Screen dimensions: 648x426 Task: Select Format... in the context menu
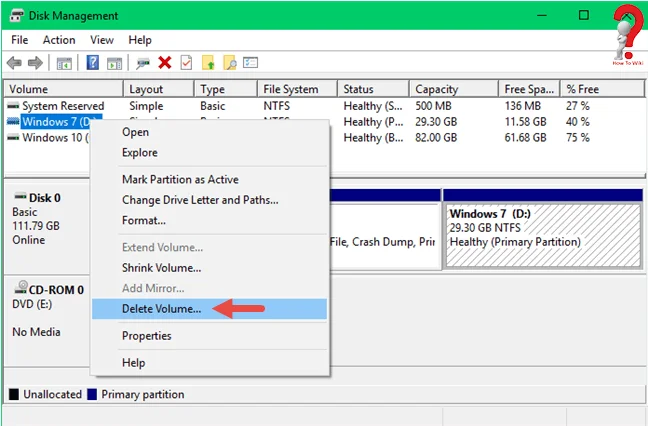click(x=143, y=220)
